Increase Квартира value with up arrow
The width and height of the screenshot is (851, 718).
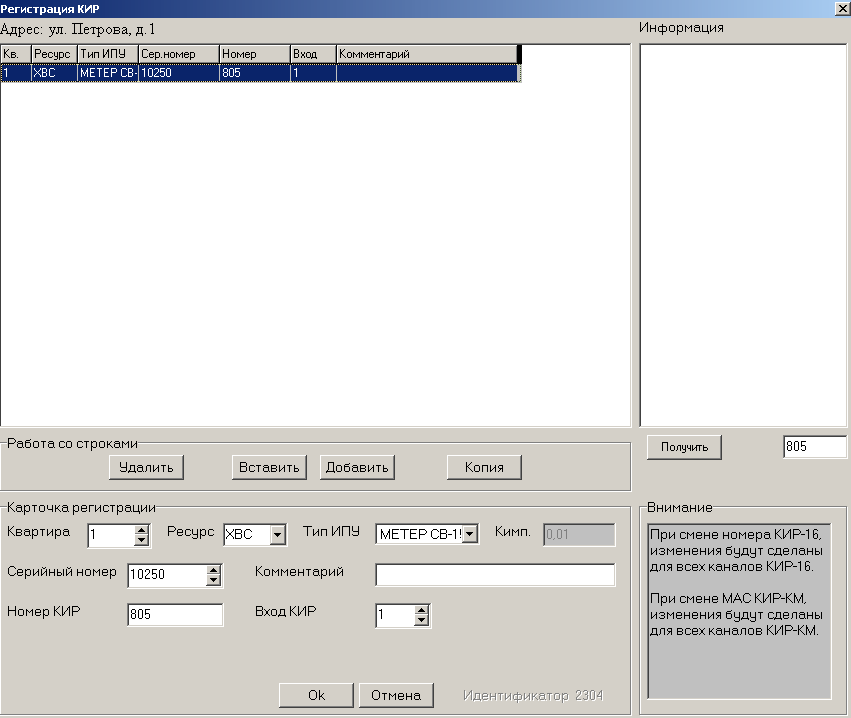pos(141,530)
